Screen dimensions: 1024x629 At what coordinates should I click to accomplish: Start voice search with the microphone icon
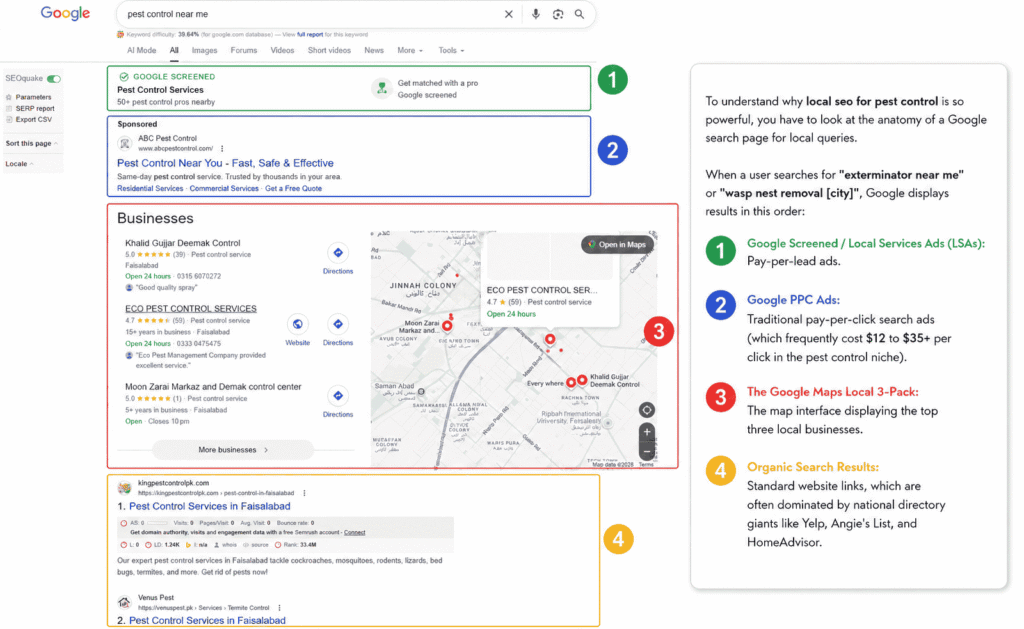click(x=536, y=14)
